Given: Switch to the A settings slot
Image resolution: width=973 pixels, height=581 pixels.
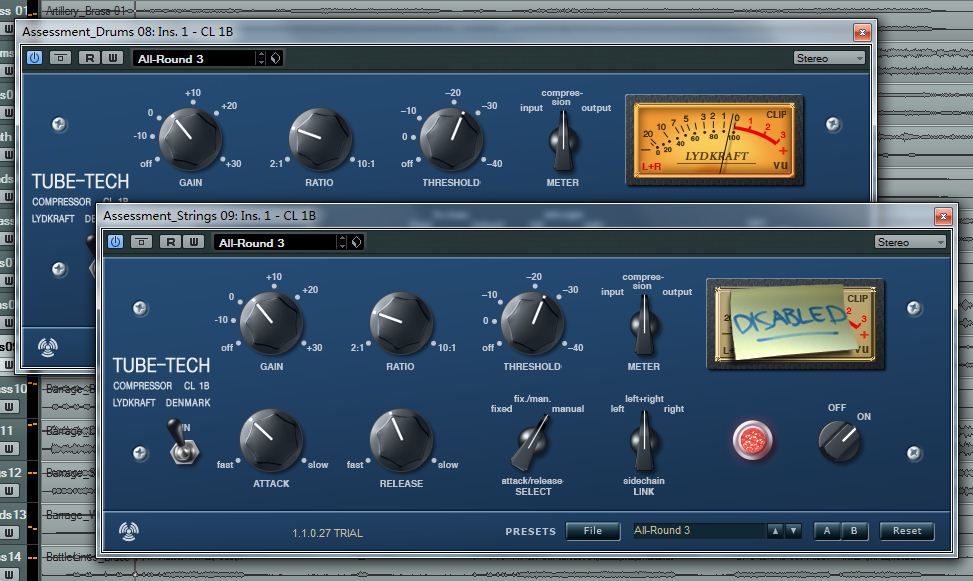Looking at the screenshot, I should pos(827,531).
